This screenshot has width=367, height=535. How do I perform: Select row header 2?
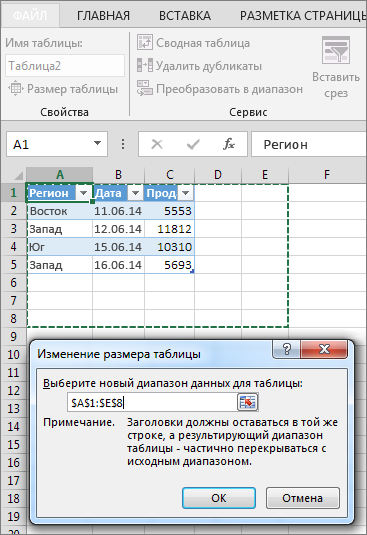(x=14, y=211)
